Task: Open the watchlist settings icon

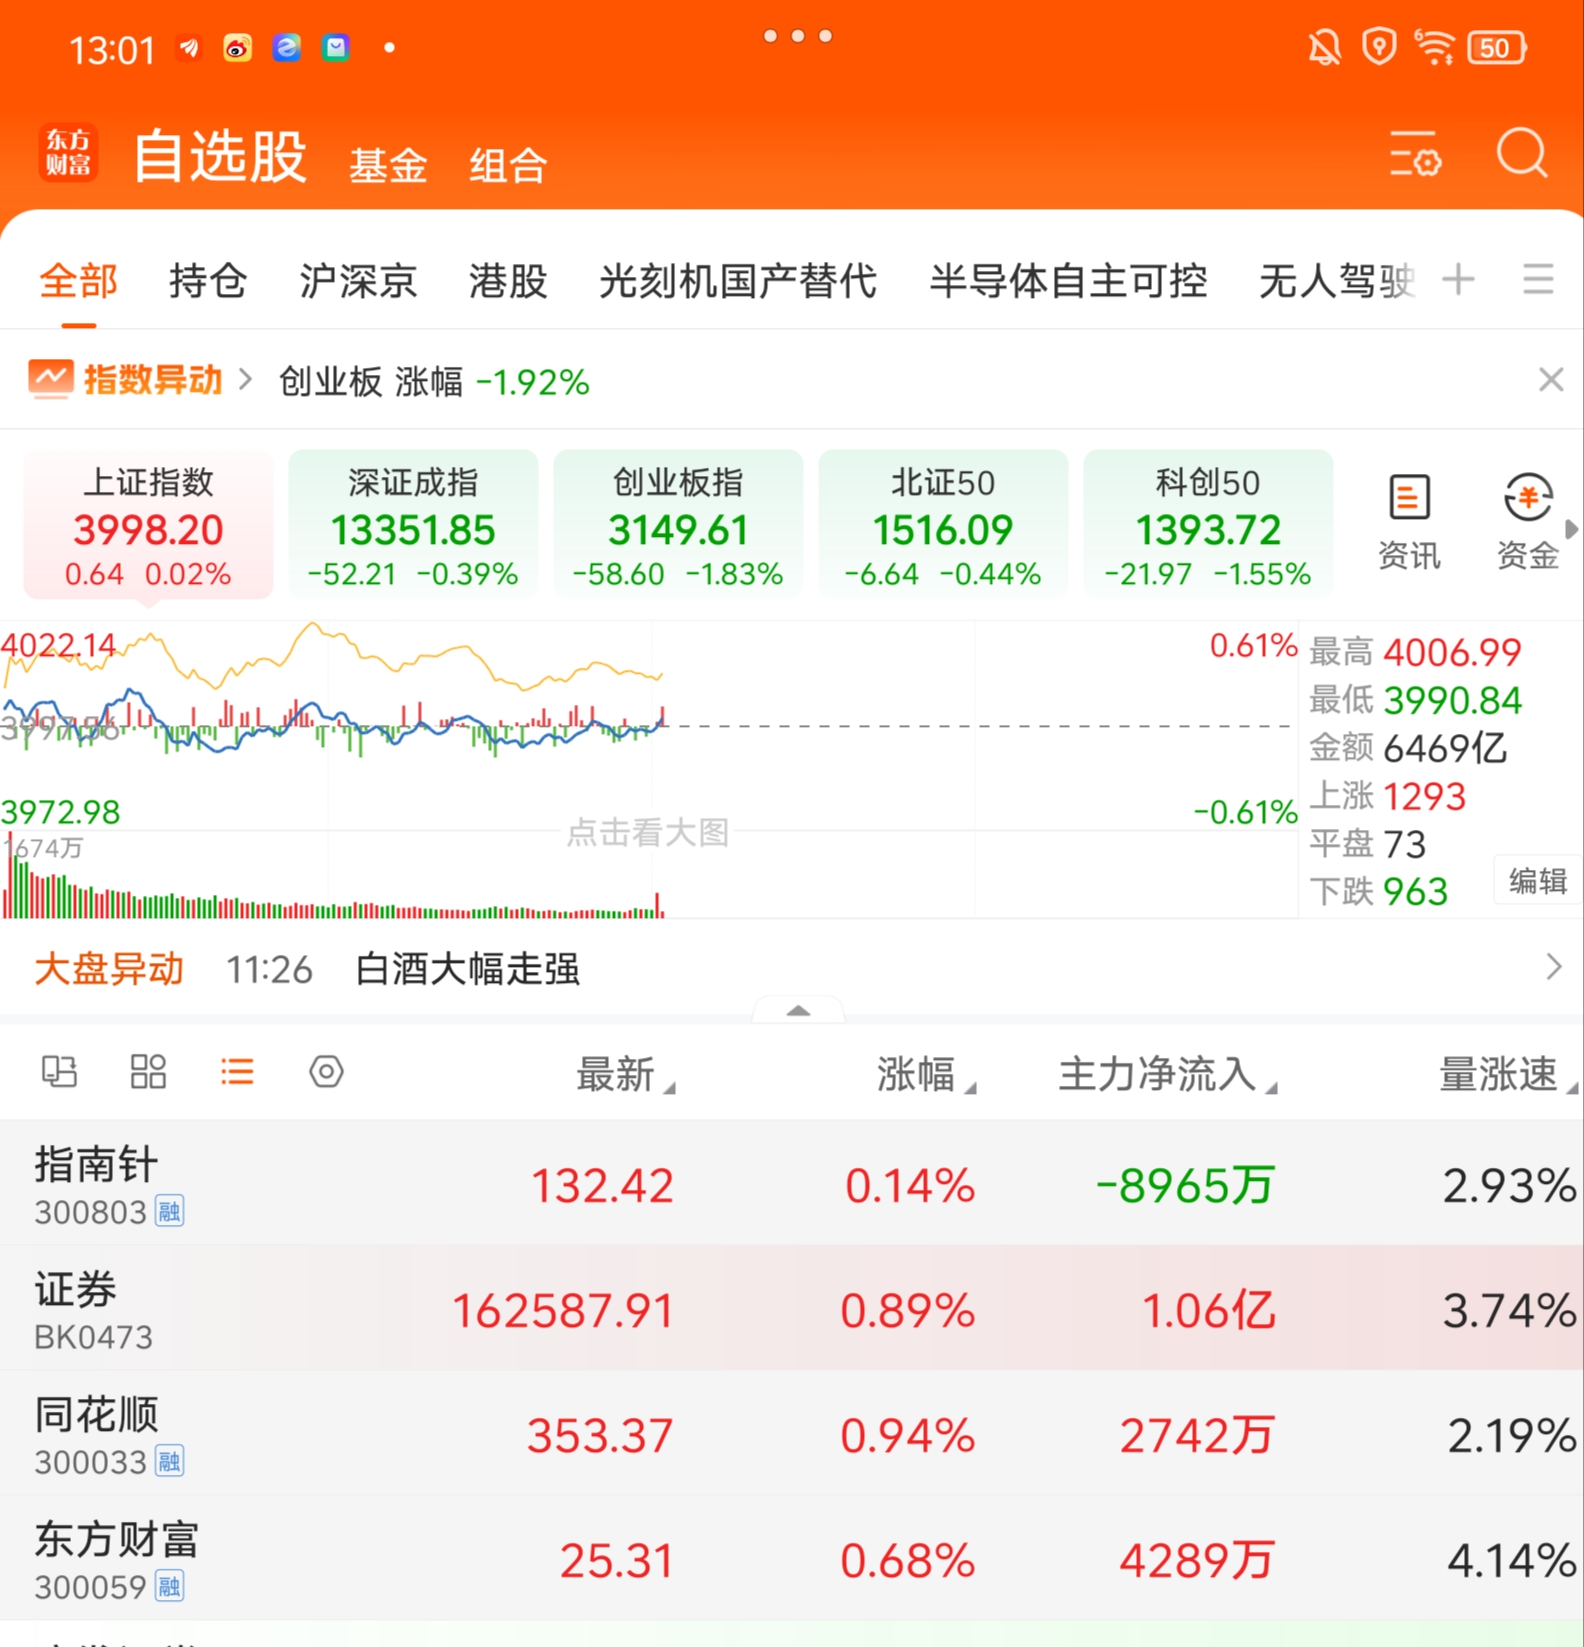Action: click(x=1415, y=154)
